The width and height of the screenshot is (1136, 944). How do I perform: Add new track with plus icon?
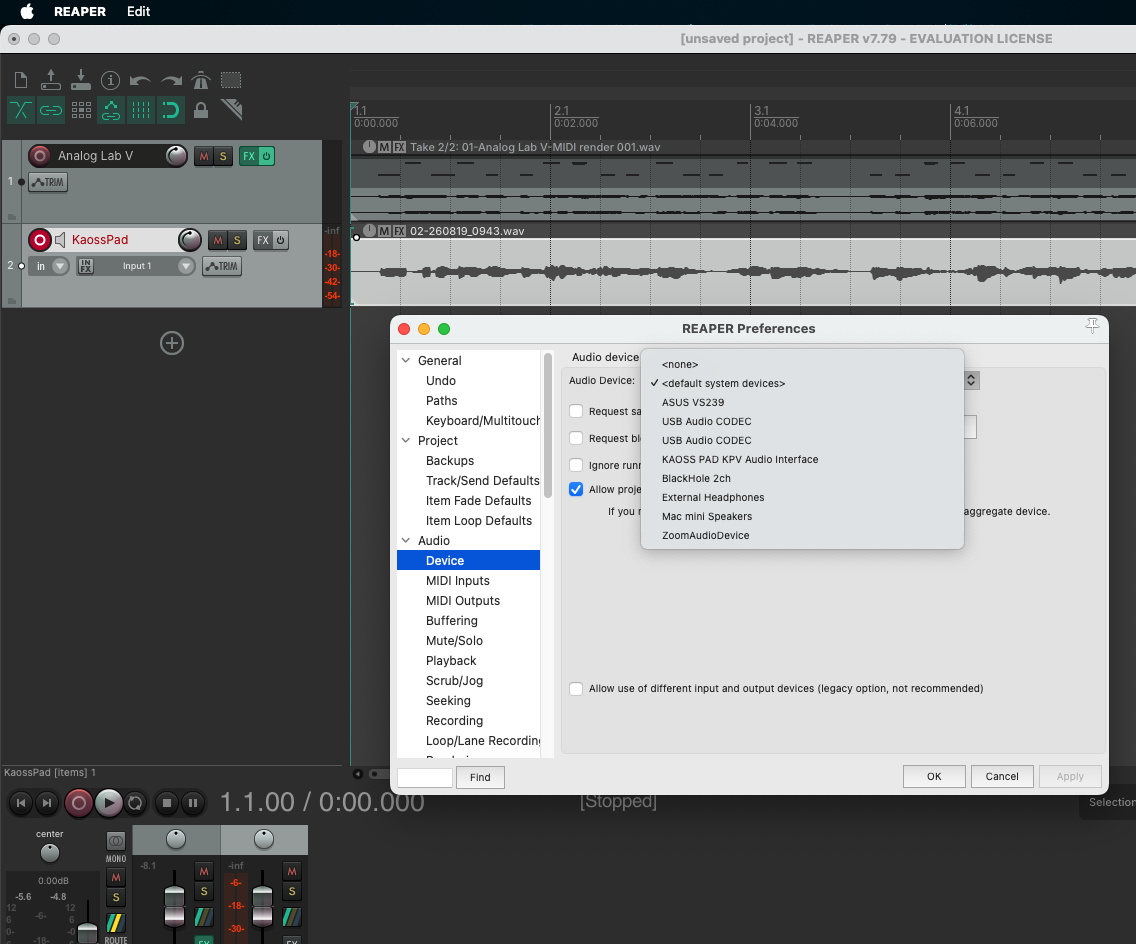(x=172, y=343)
